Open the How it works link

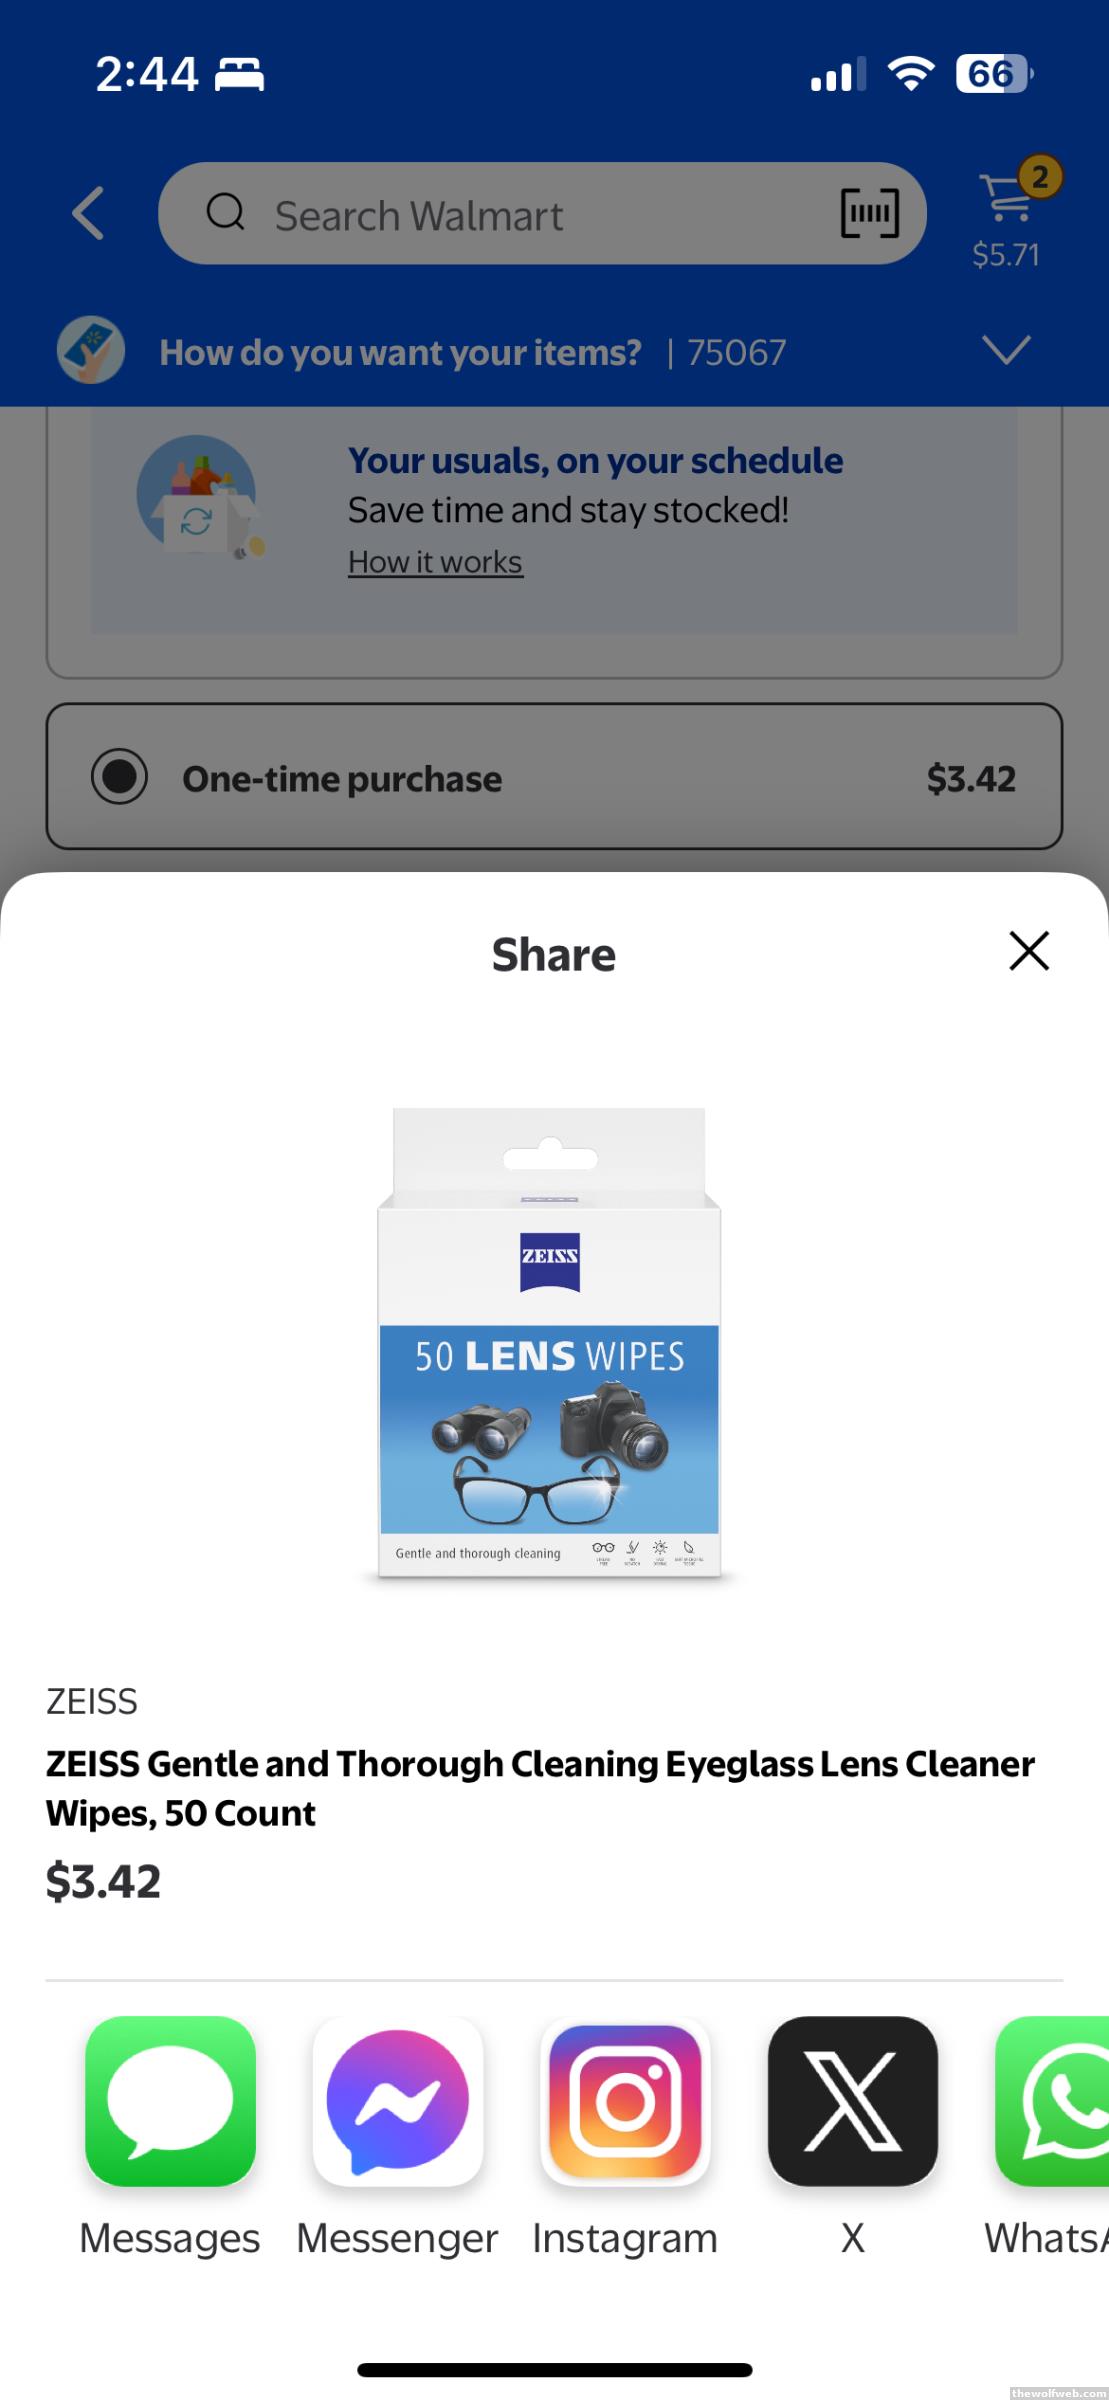[x=435, y=562]
